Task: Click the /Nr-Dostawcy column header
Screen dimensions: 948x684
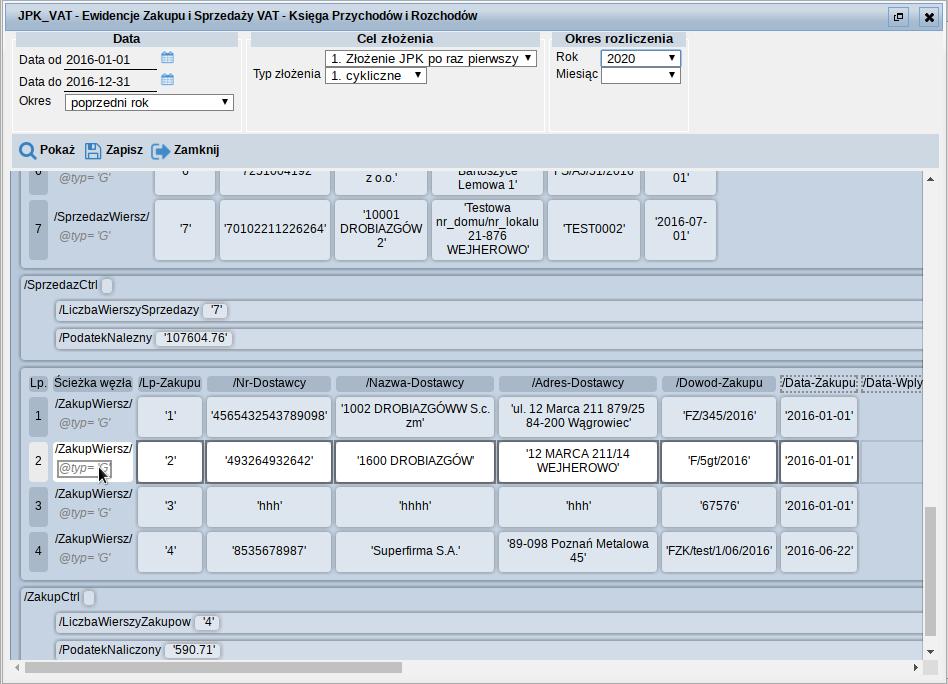Action: (269, 383)
